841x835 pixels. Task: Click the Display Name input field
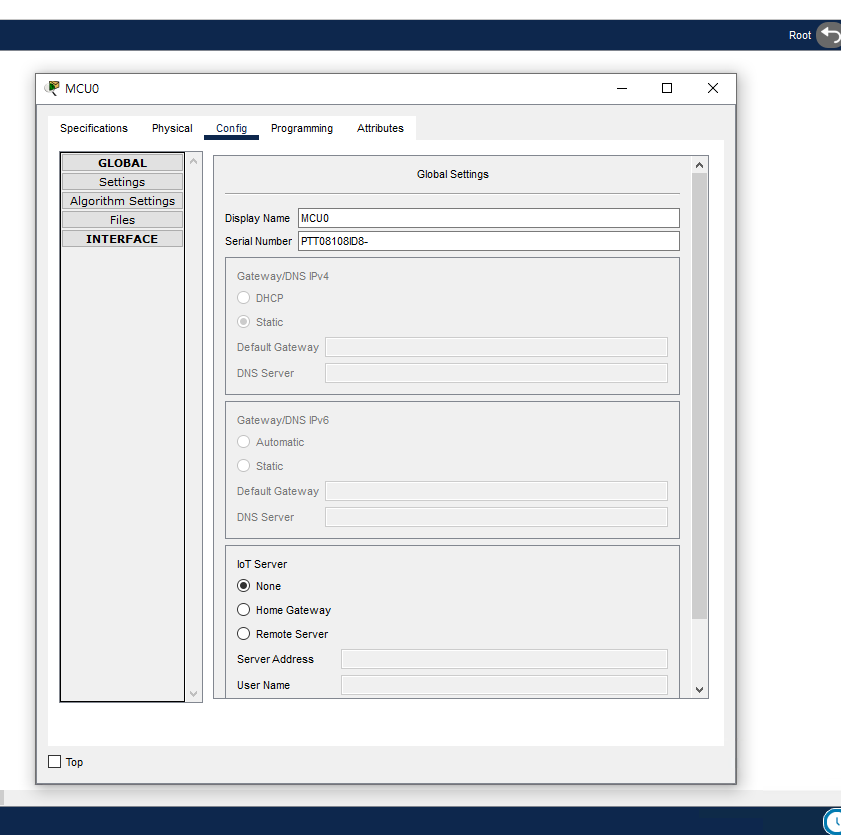coord(489,218)
